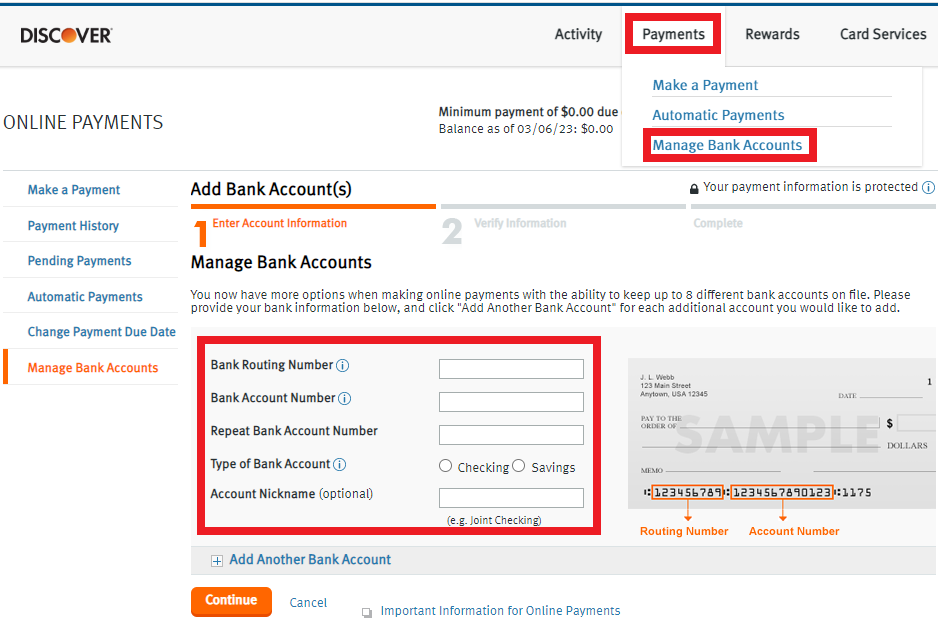Open the Rewards menu

pyautogui.click(x=772, y=34)
